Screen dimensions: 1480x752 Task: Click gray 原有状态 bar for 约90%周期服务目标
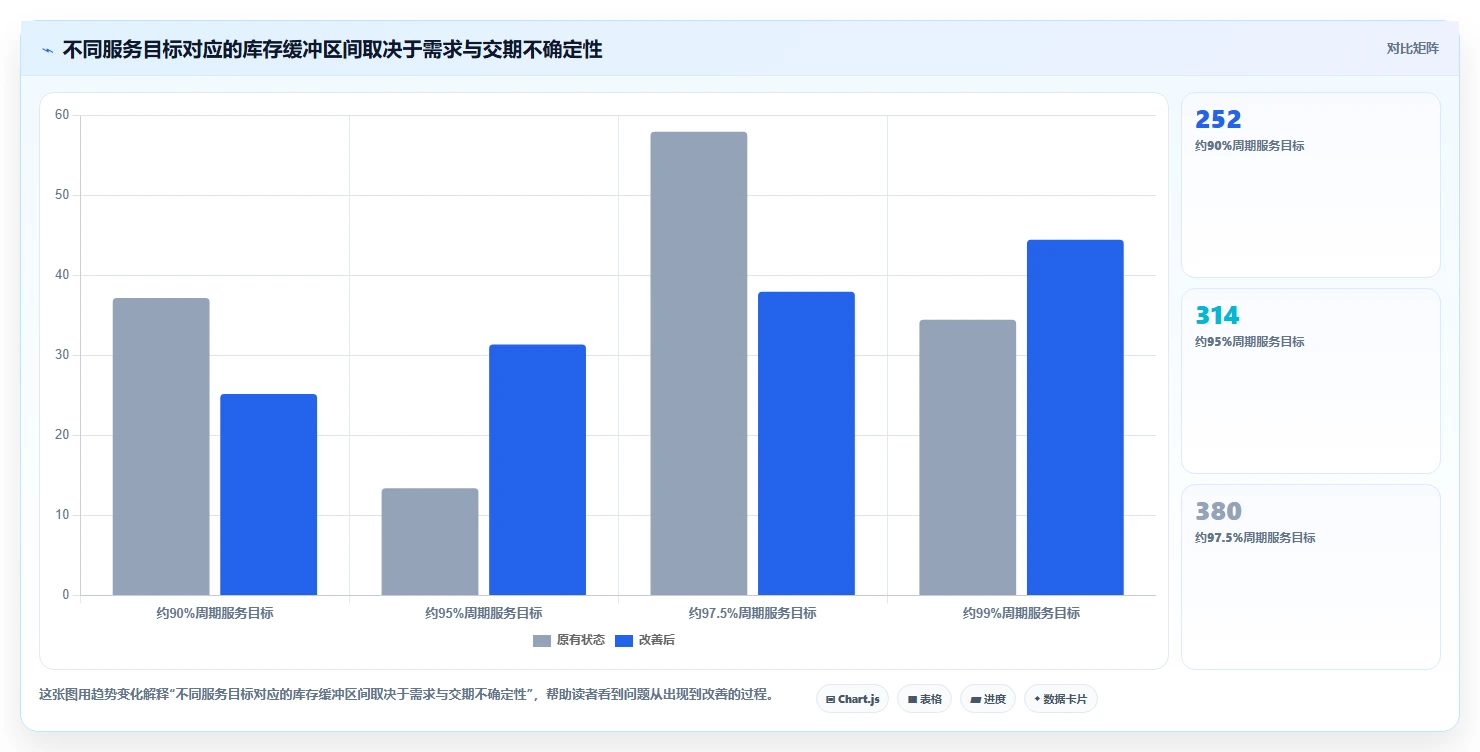pos(161,447)
